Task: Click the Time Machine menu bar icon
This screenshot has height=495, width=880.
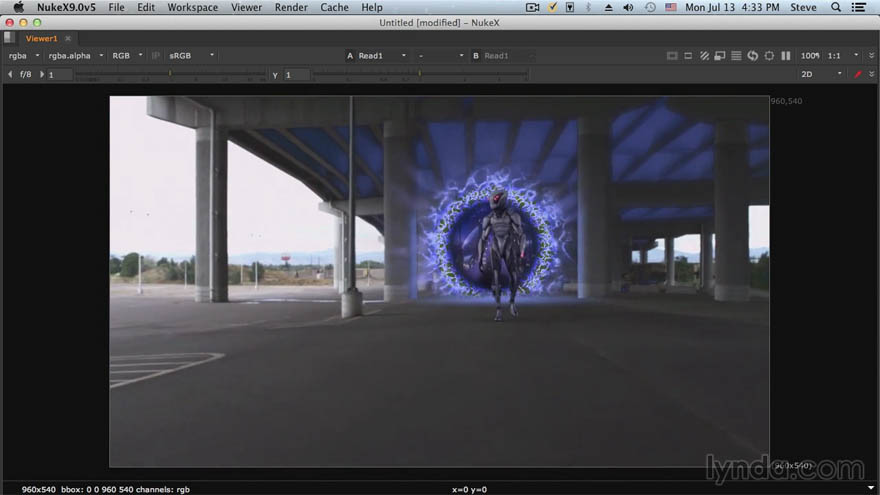Action: 650,7
